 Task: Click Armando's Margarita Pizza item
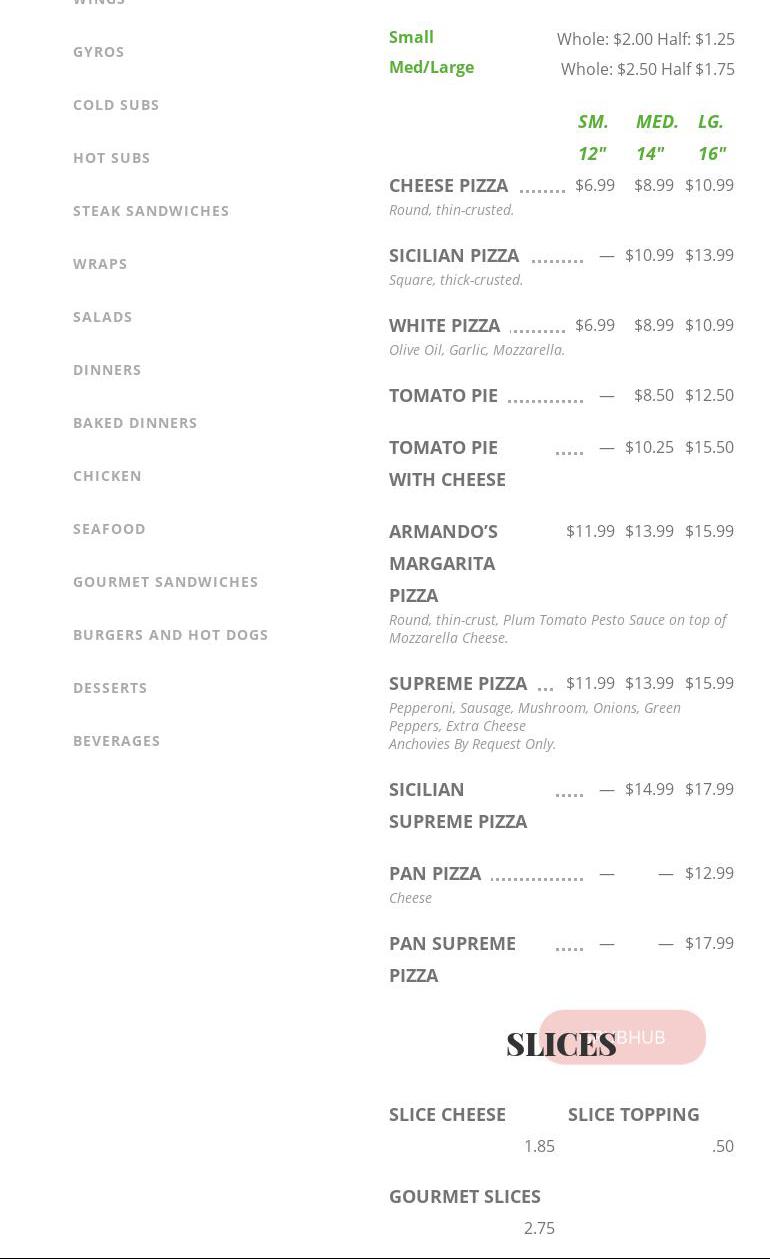[443, 563]
